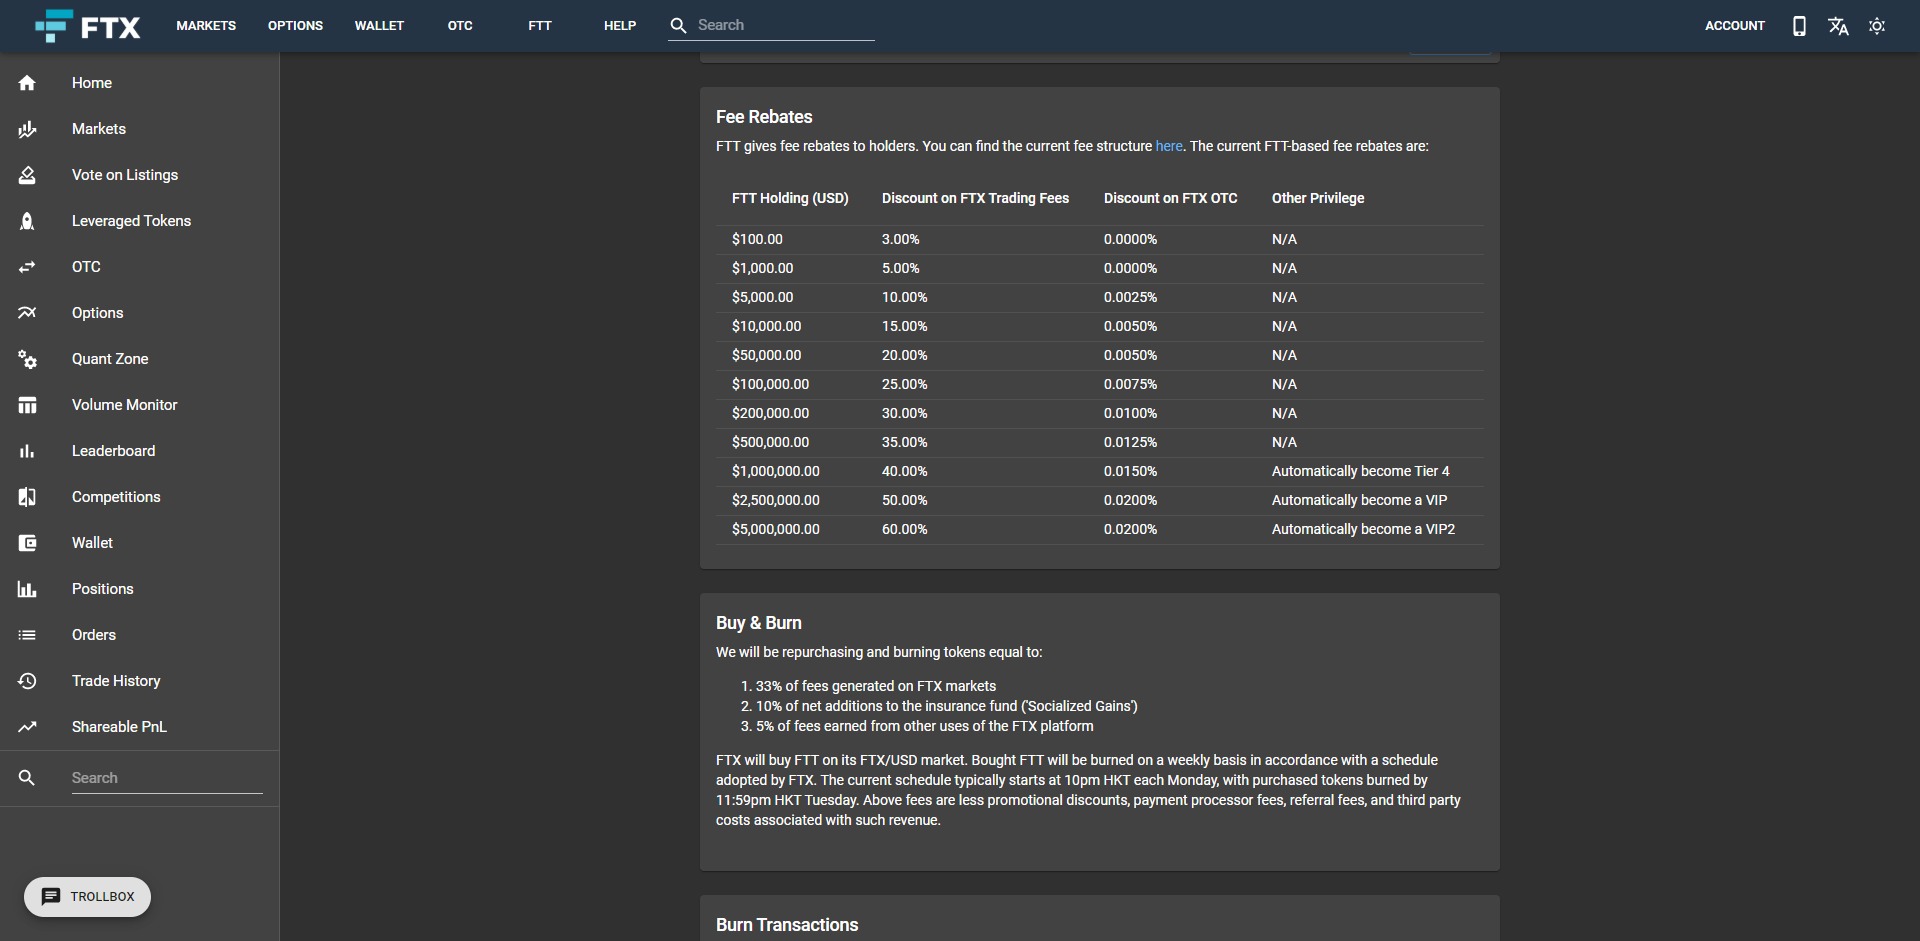Open the HELP top menu

tap(620, 26)
